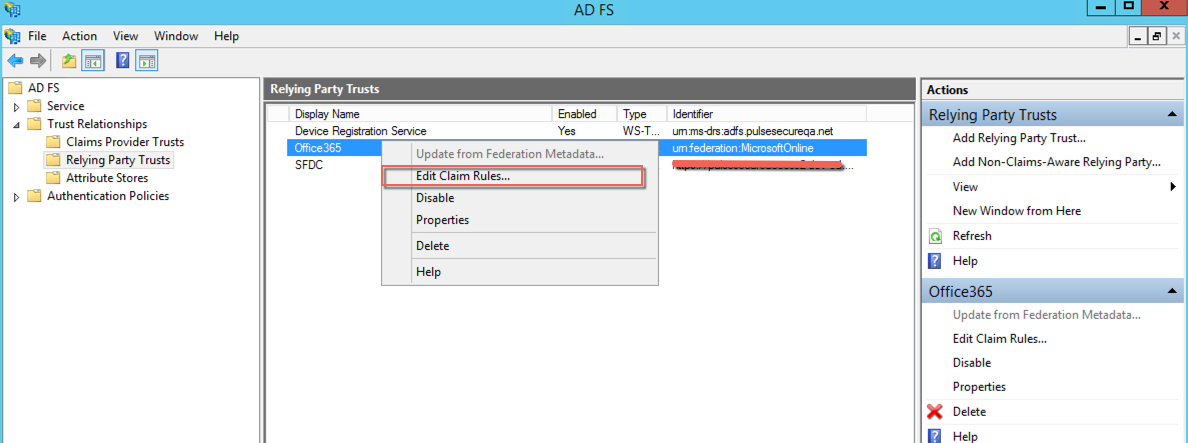Click the AD FS app icon in the title bar
This screenshot has width=1188, height=443.
[13, 10]
